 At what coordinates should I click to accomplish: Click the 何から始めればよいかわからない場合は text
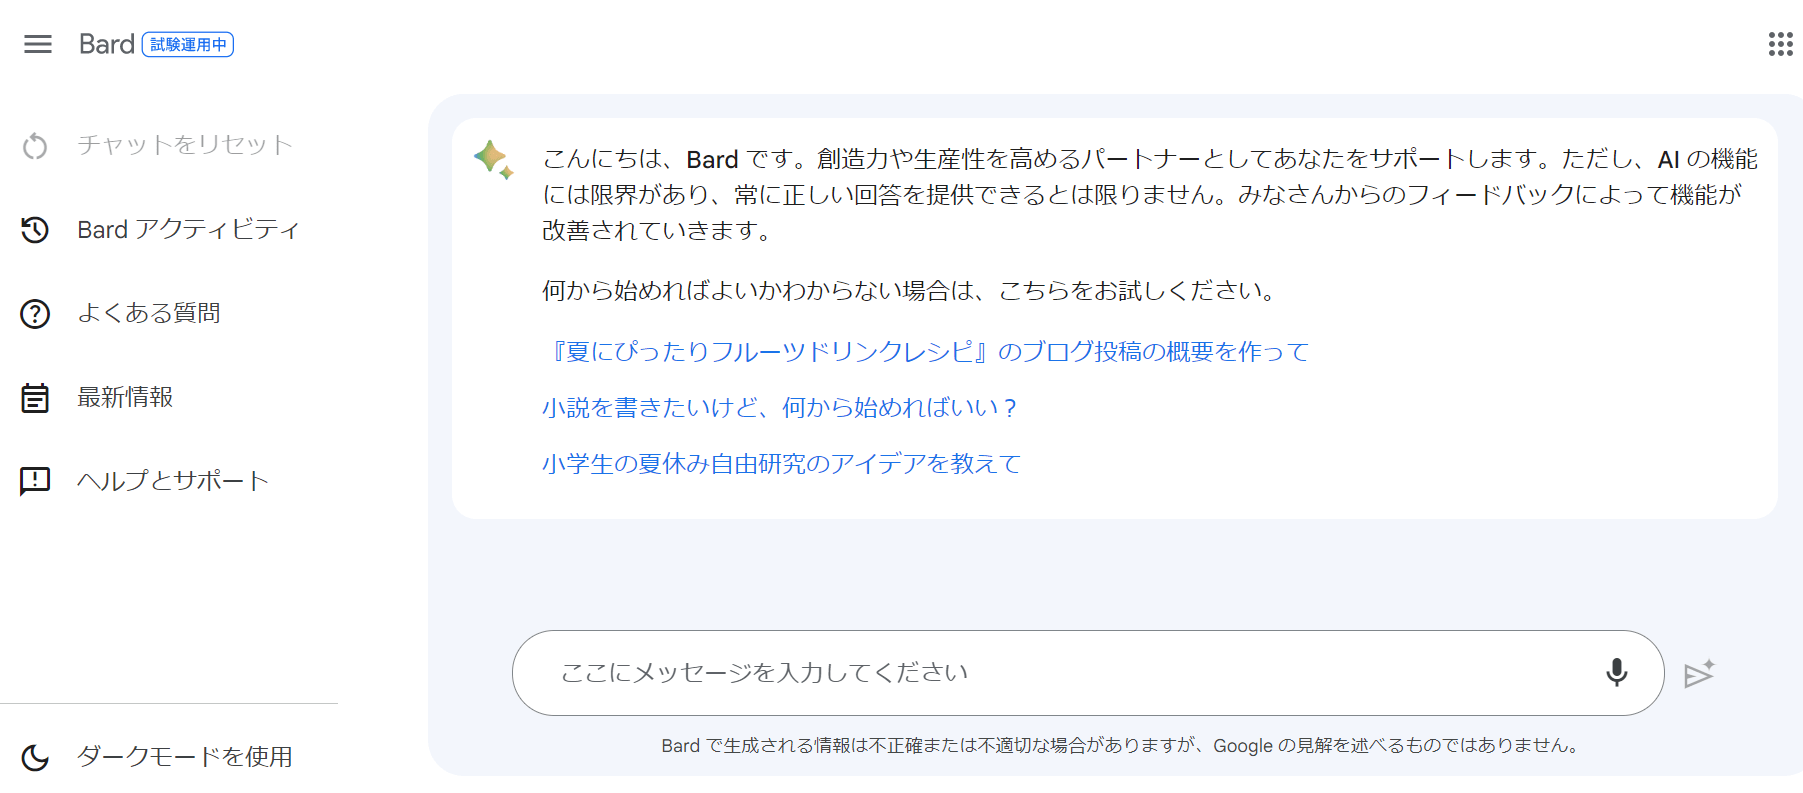pyautogui.click(x=909, y=291)
